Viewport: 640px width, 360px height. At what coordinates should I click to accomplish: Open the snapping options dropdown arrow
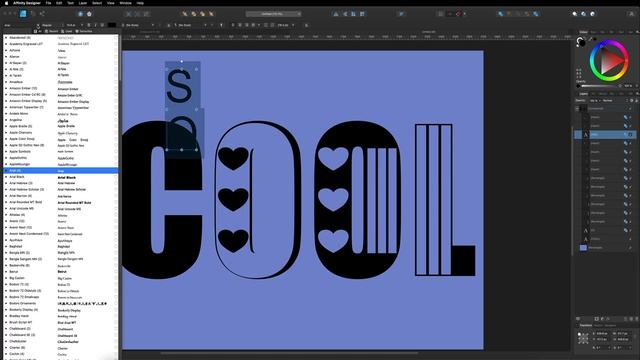click(x=464, y=14)
